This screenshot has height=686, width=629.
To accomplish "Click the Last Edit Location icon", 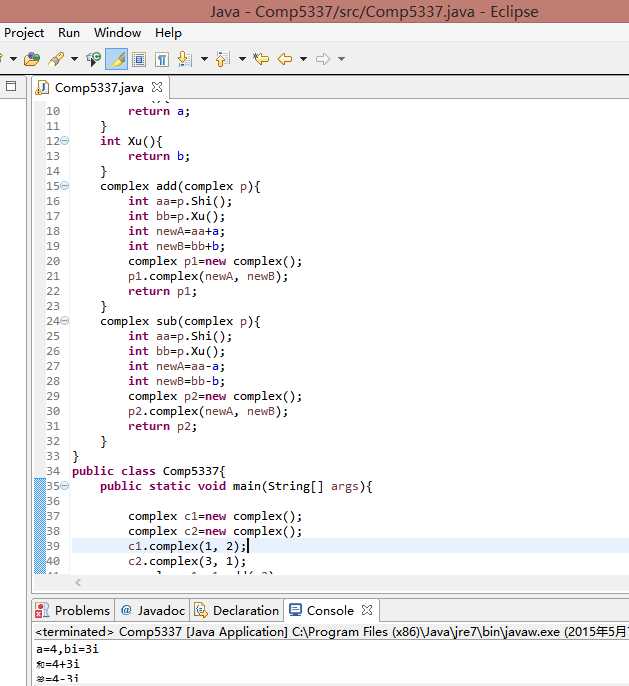I will pyautogui.click(x=262, y=59).
